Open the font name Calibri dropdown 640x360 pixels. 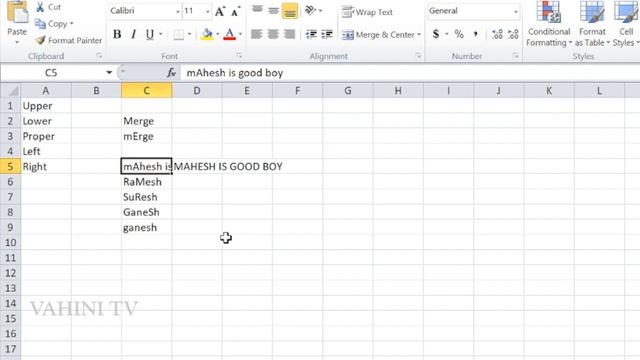178,11
